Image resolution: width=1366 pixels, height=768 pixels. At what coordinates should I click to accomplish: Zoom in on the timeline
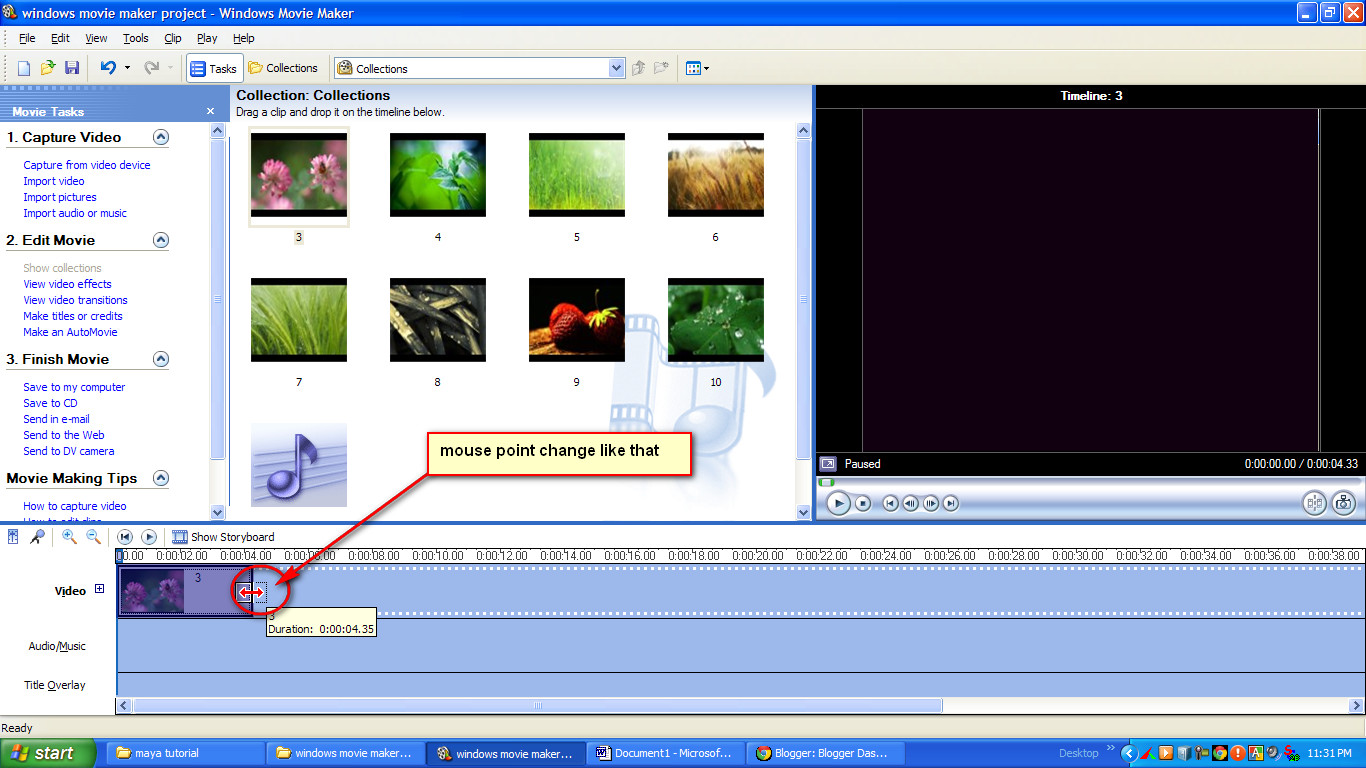[x=69, y=537]
